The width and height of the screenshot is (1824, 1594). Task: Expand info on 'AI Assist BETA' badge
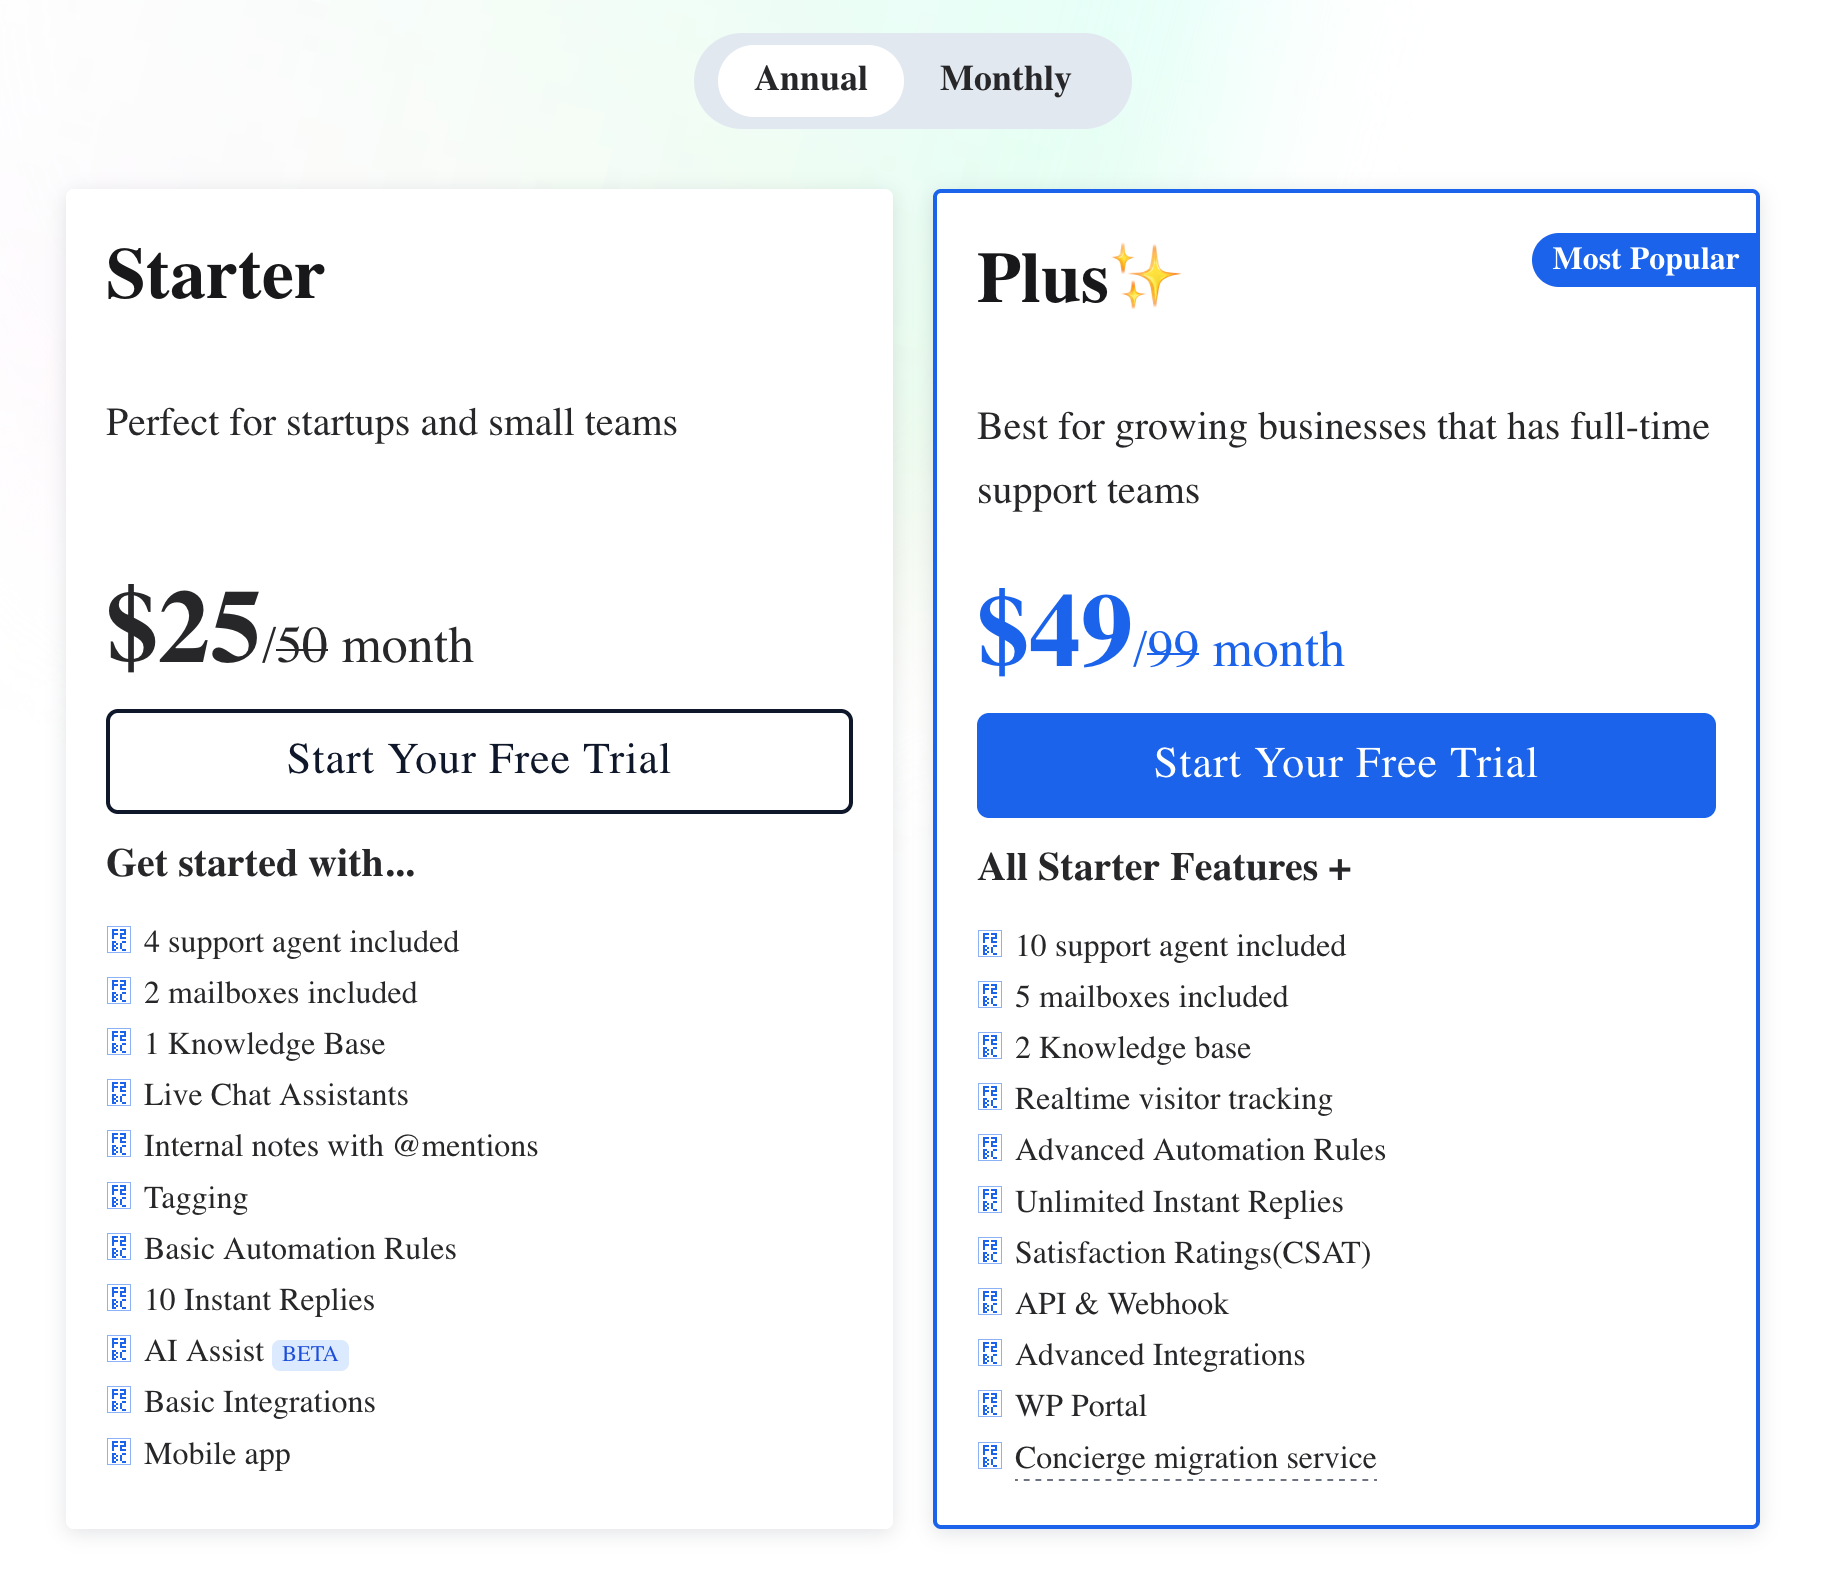tap(310, 1353)
